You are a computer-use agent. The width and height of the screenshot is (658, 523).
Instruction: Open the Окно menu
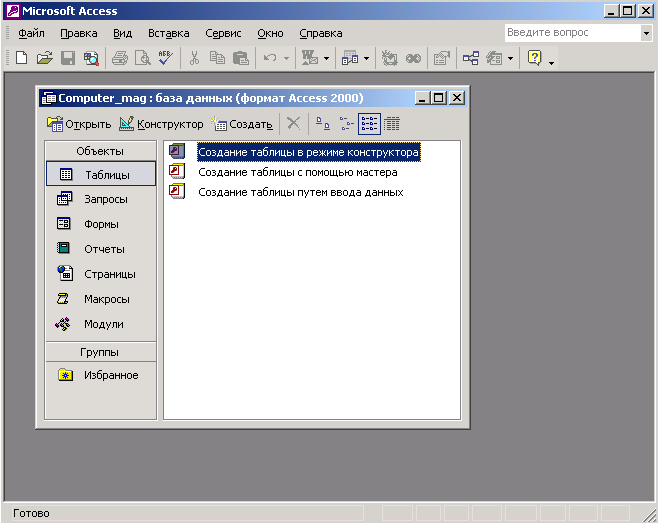(x=270, y=33)
